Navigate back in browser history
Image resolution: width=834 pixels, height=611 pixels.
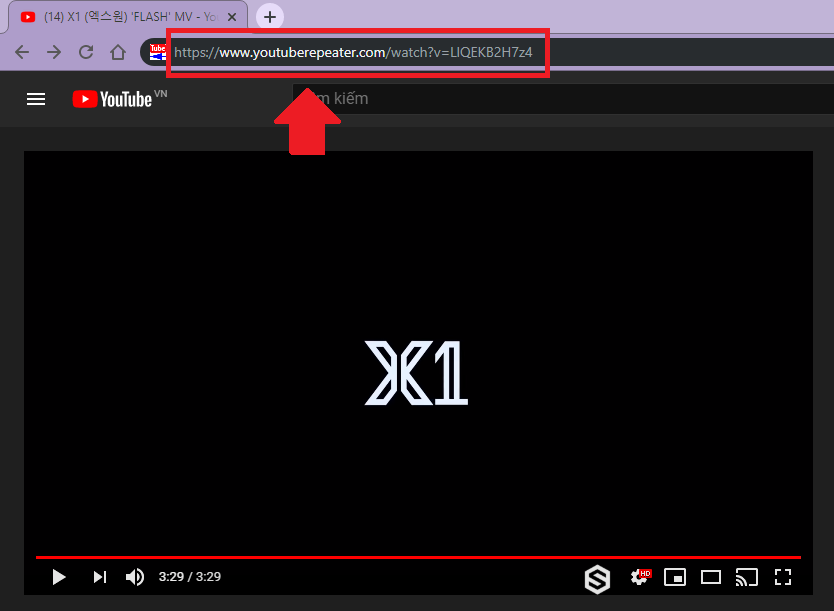[22, 52]
